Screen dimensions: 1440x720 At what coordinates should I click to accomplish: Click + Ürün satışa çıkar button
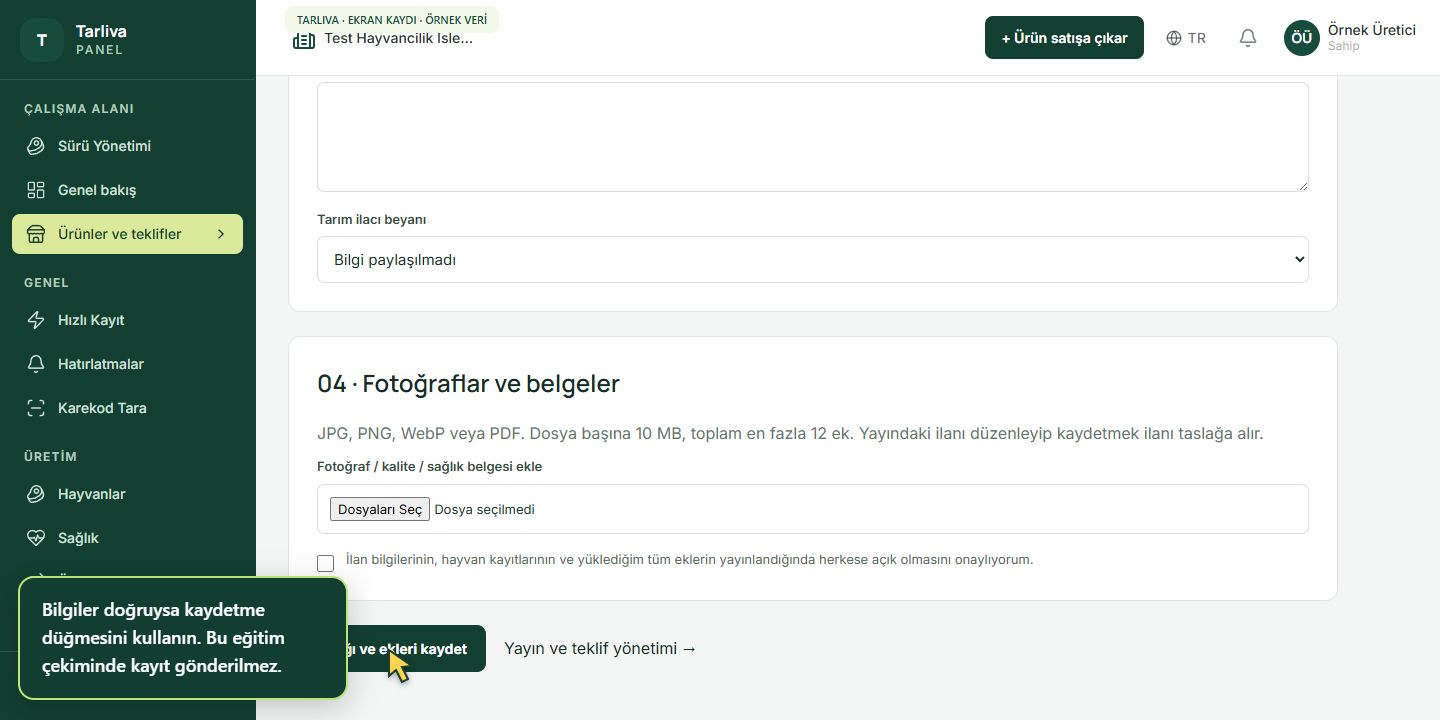(1064, 38)
